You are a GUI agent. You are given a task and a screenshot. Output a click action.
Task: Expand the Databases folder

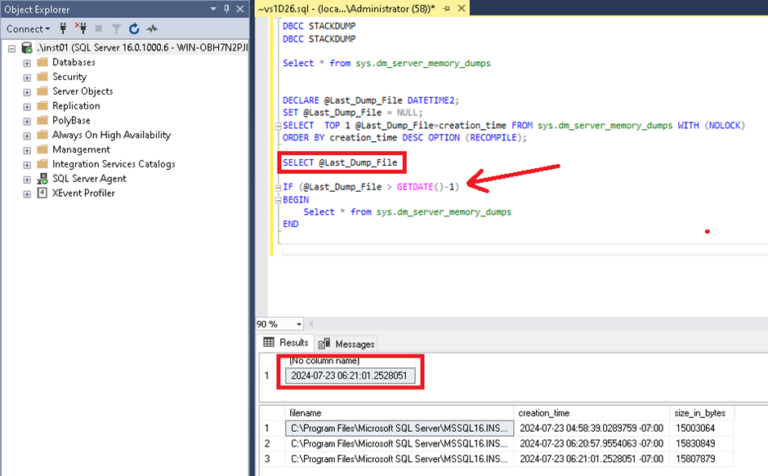tap(27, 62)
